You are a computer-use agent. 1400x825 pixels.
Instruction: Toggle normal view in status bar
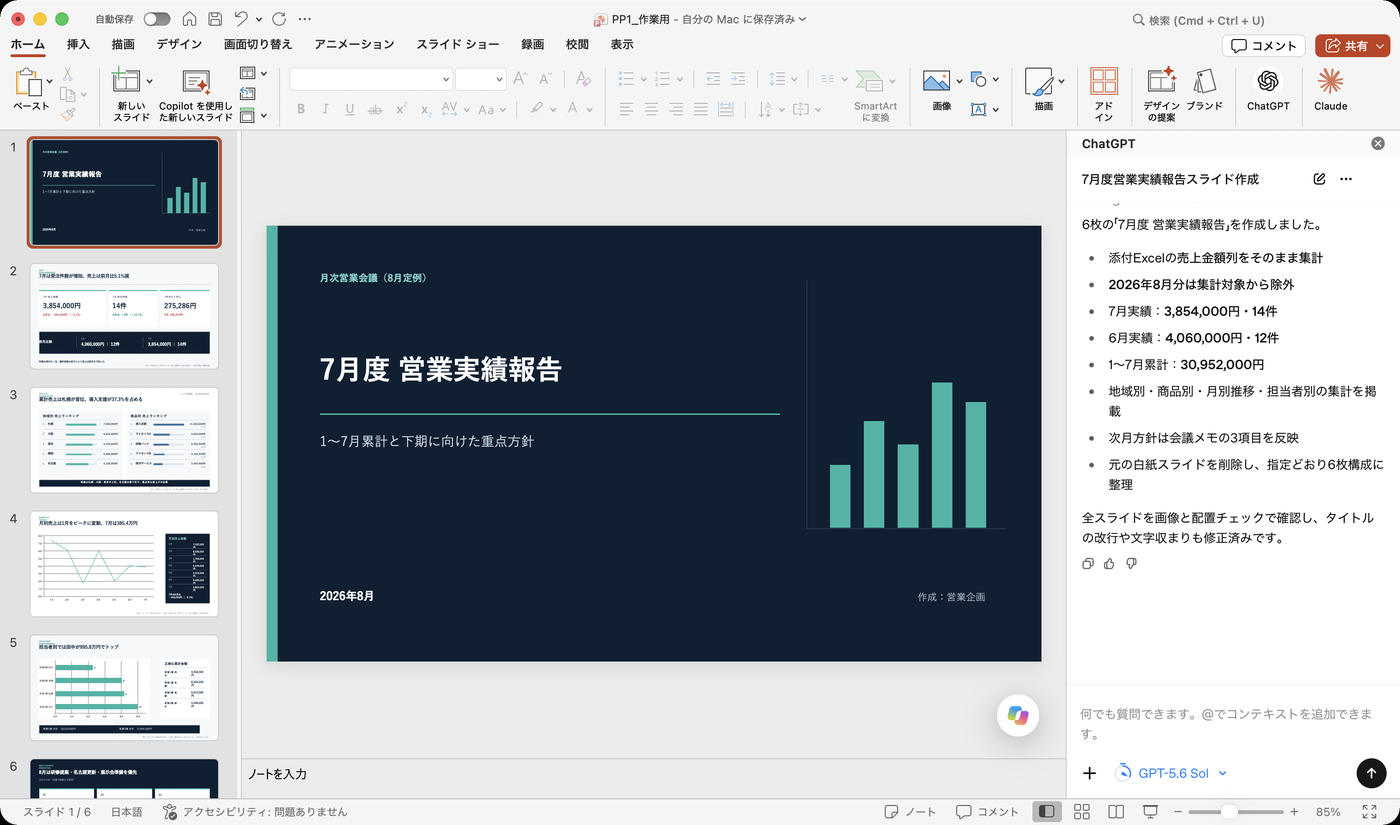click(x=1046, y=812)
